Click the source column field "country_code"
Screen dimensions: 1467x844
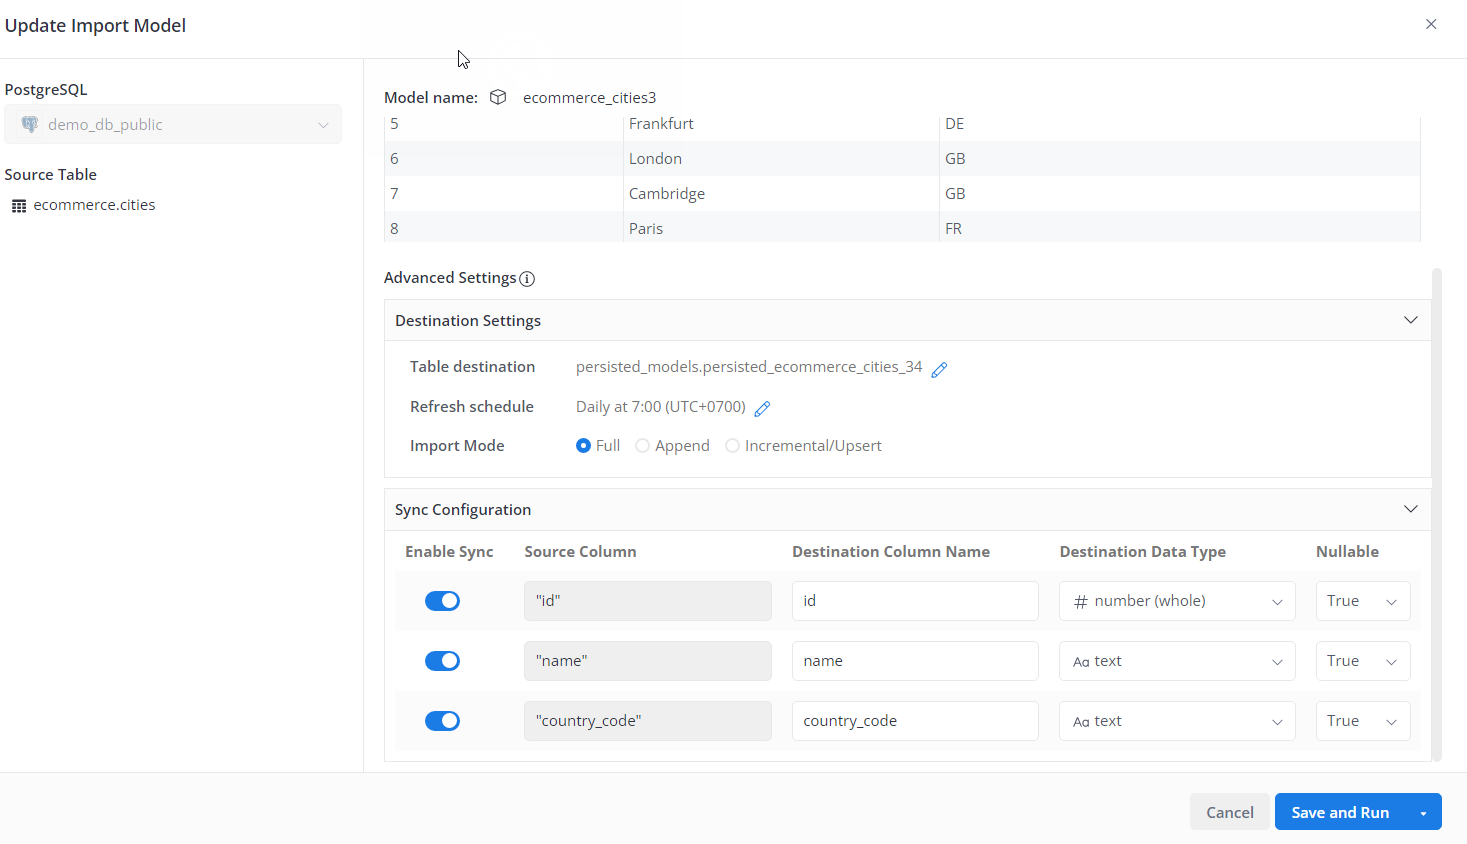coord(648,721)
